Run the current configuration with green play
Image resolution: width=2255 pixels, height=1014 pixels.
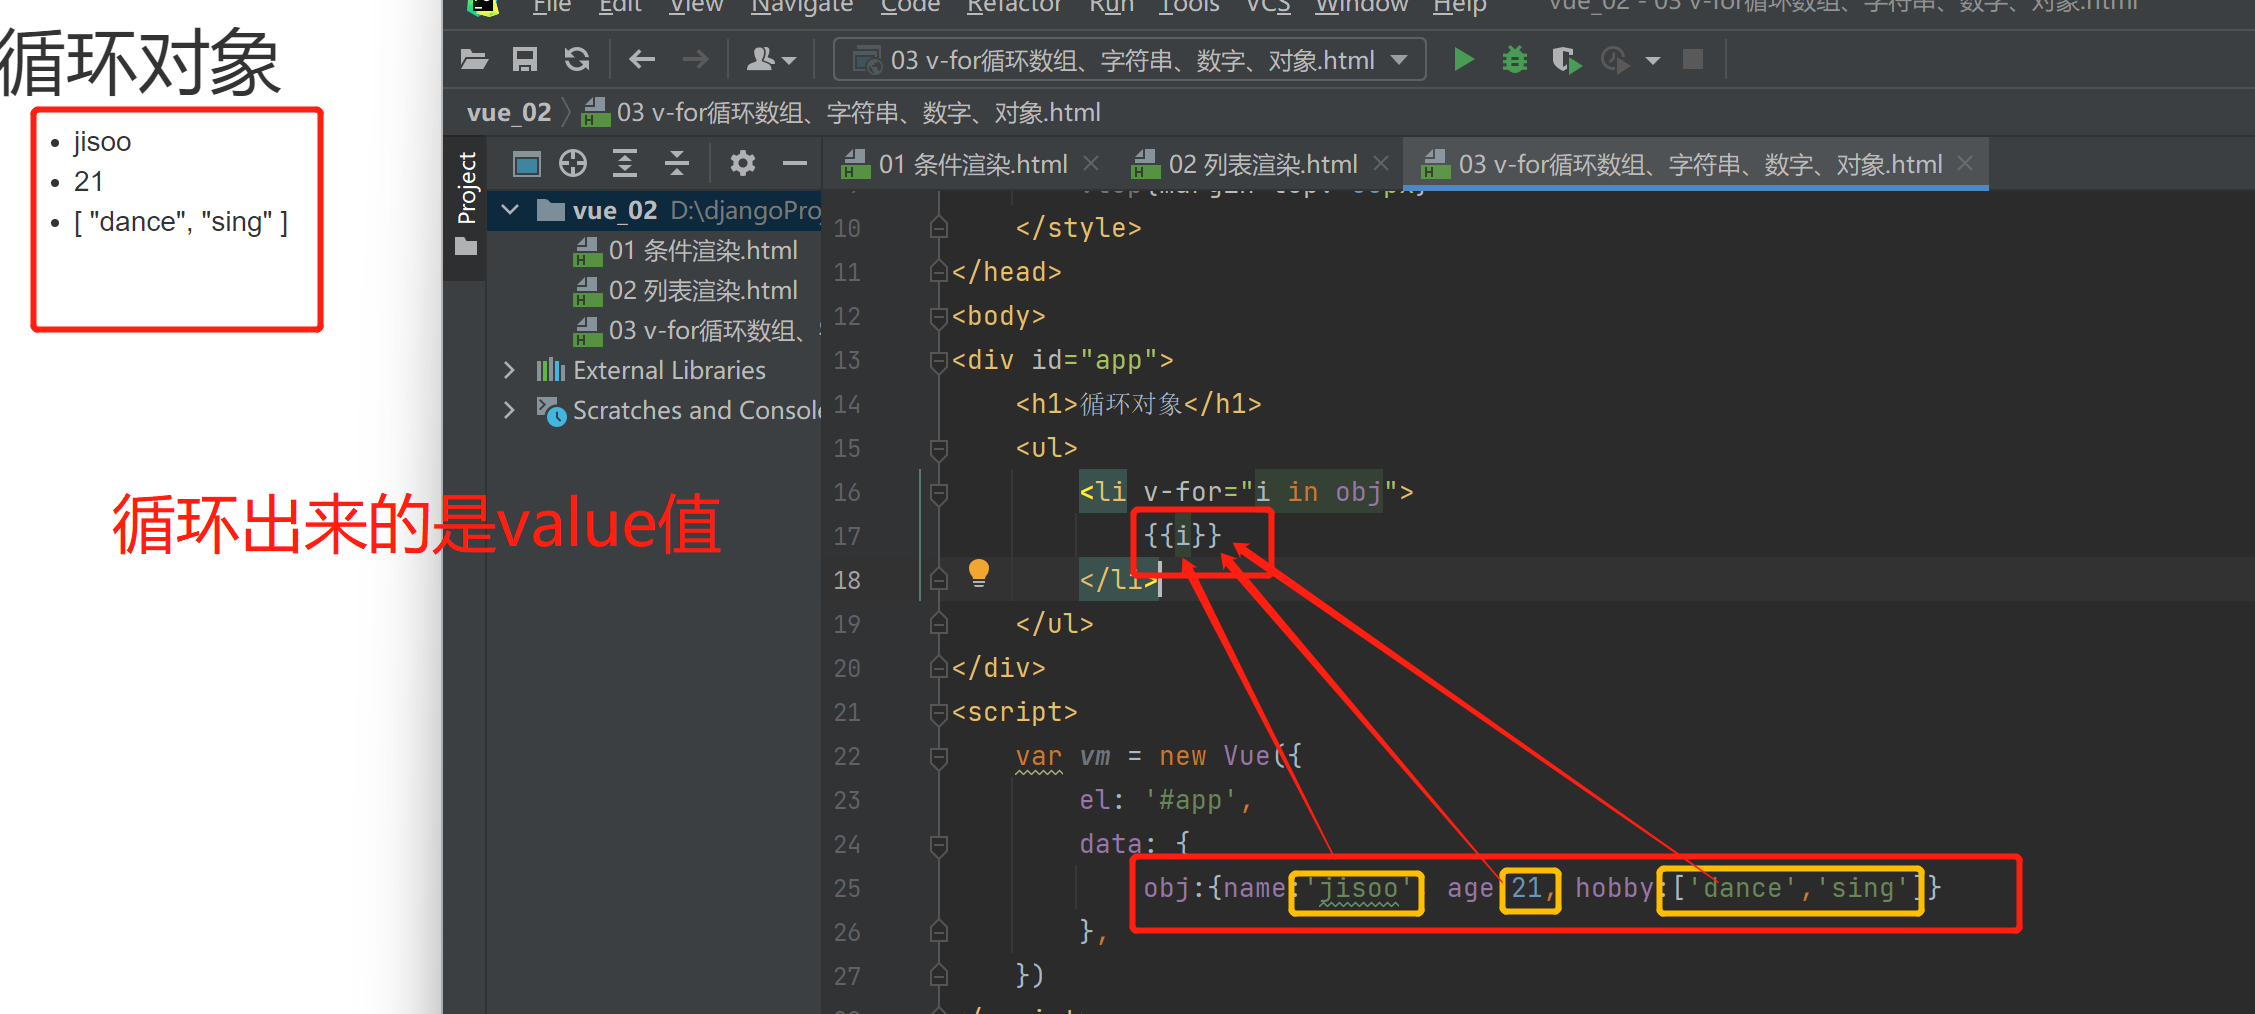coord(1464,60)
